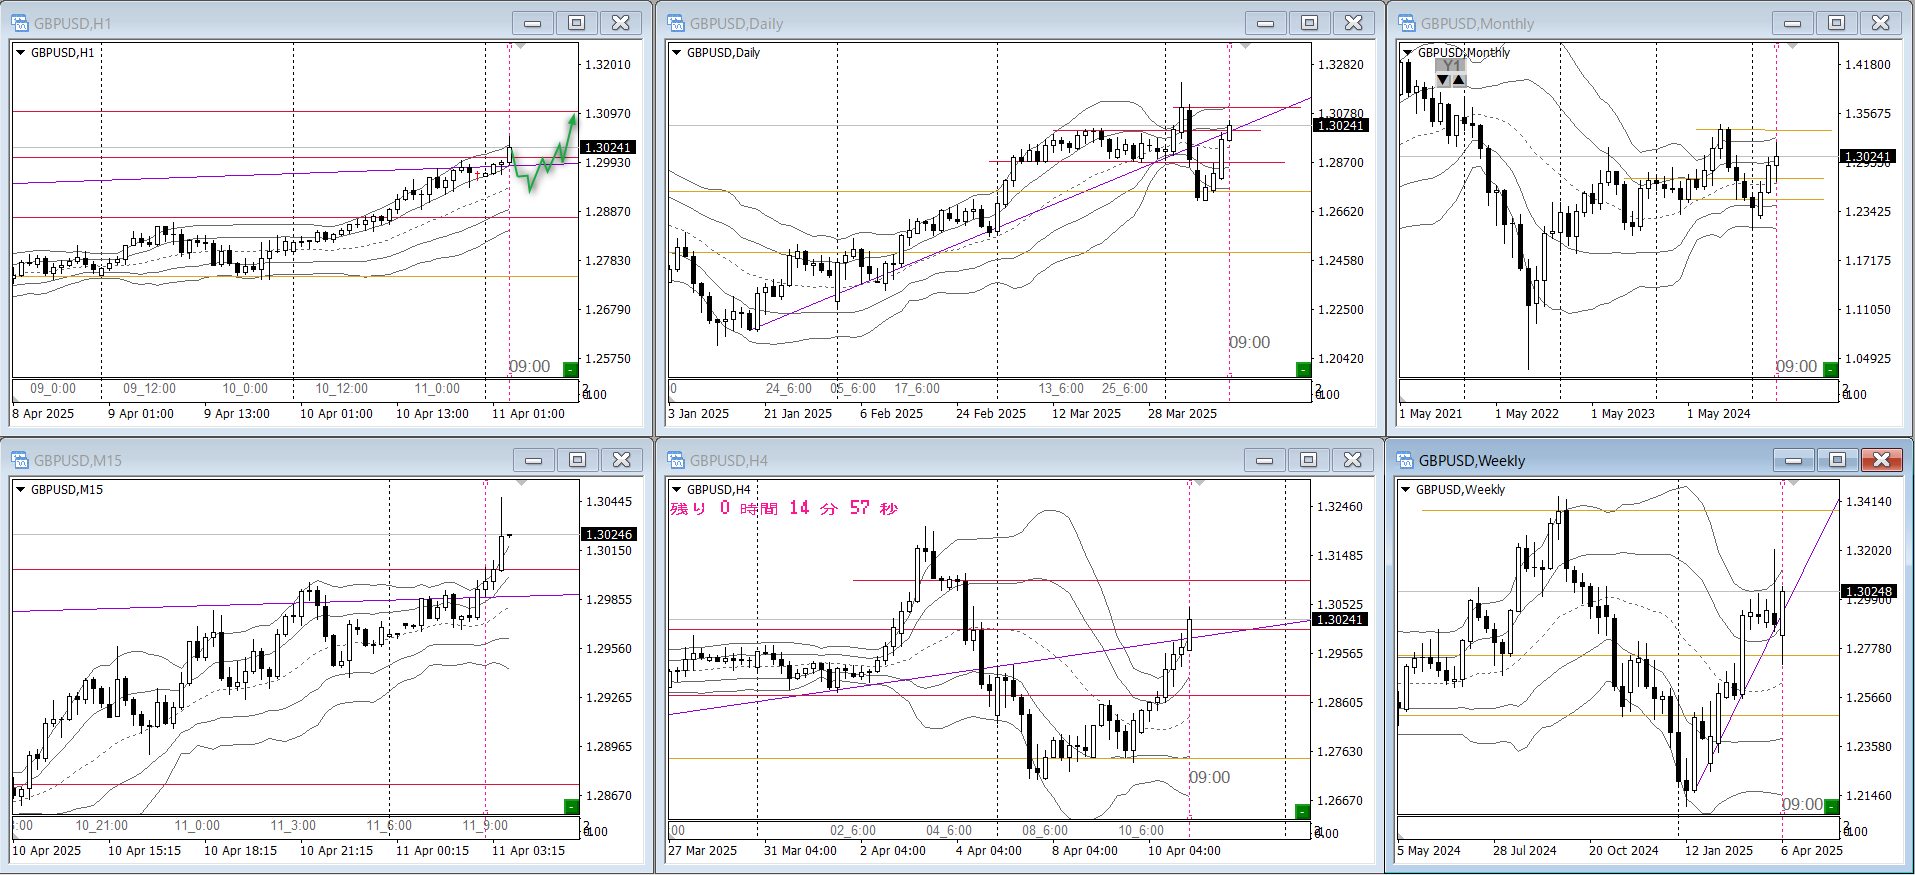This screenshot has height=875, width=1915.
Task: Click the '5 May 2024' date on Weekly time axis
Action: click(1429, 851)
